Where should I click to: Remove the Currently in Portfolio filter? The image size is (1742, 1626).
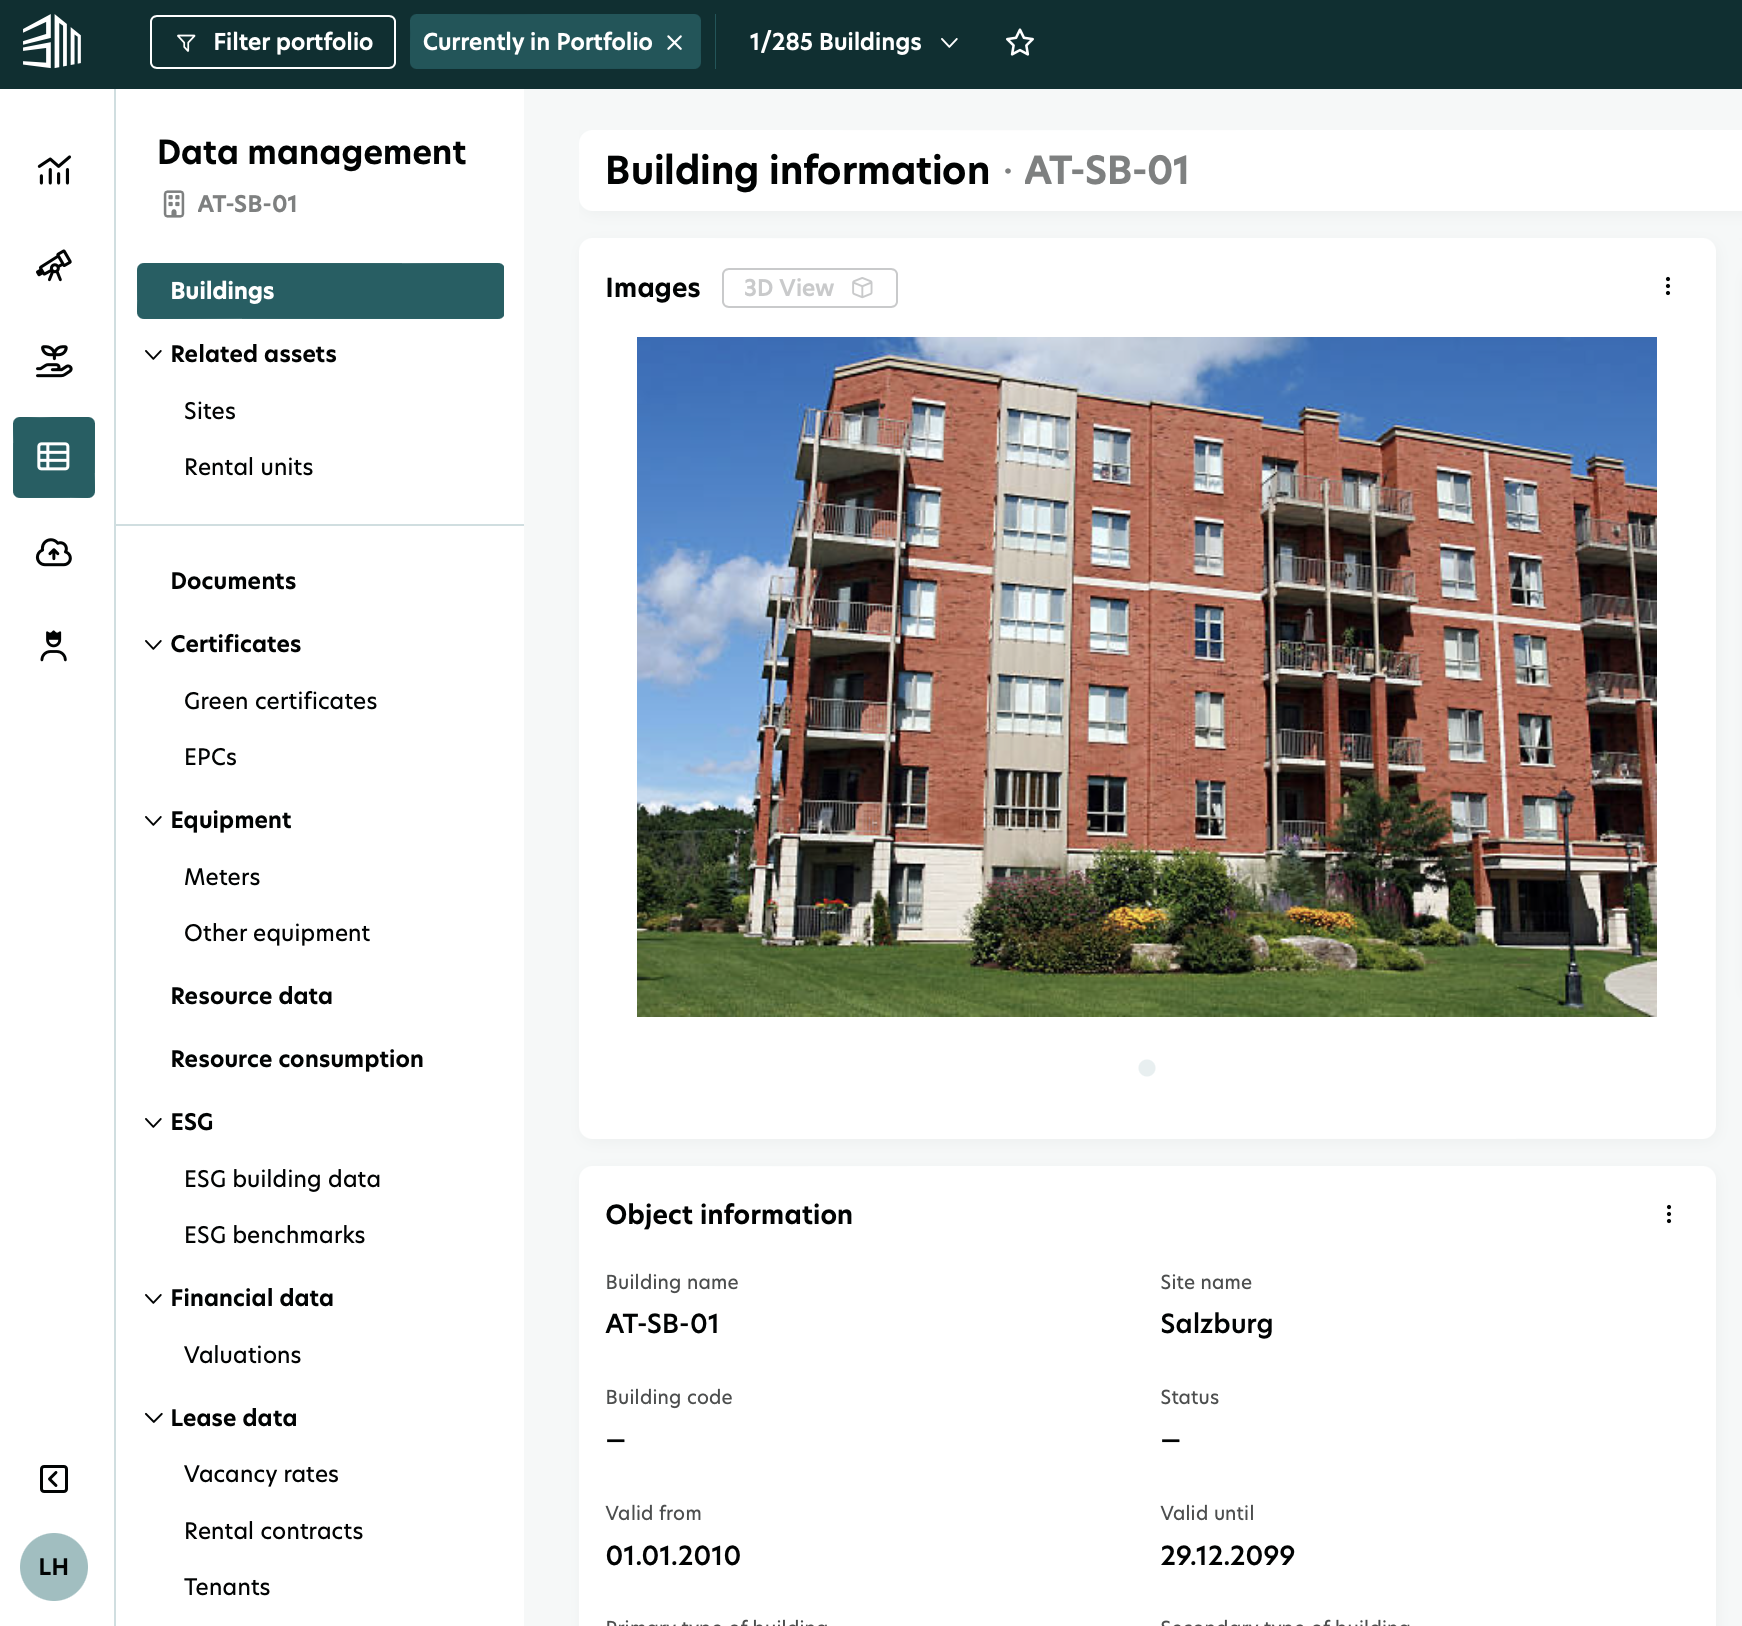click(x=675, y=42)
